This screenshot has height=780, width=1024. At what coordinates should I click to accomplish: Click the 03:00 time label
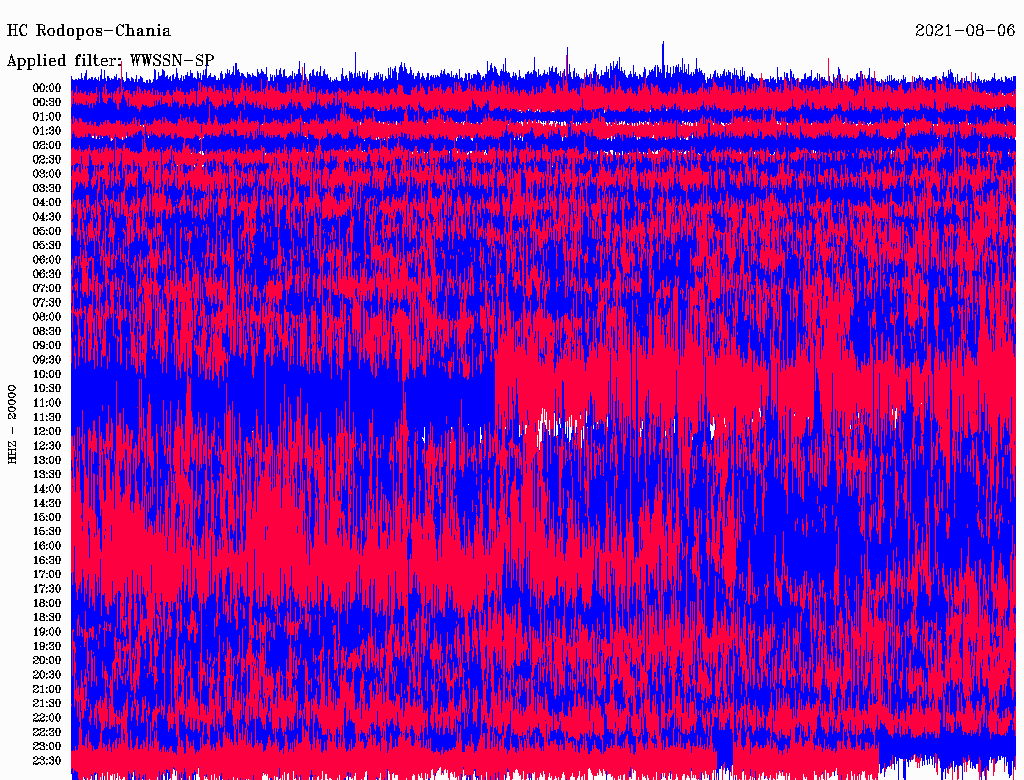pos(47,174)
